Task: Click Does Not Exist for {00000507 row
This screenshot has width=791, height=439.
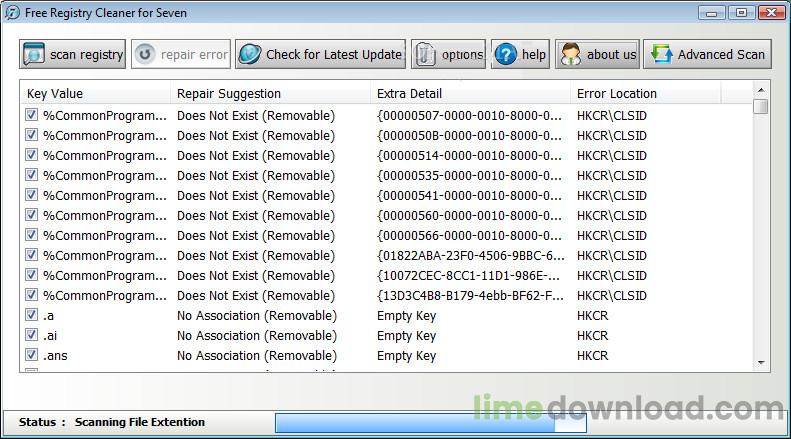Action: [x=256, y=116]
